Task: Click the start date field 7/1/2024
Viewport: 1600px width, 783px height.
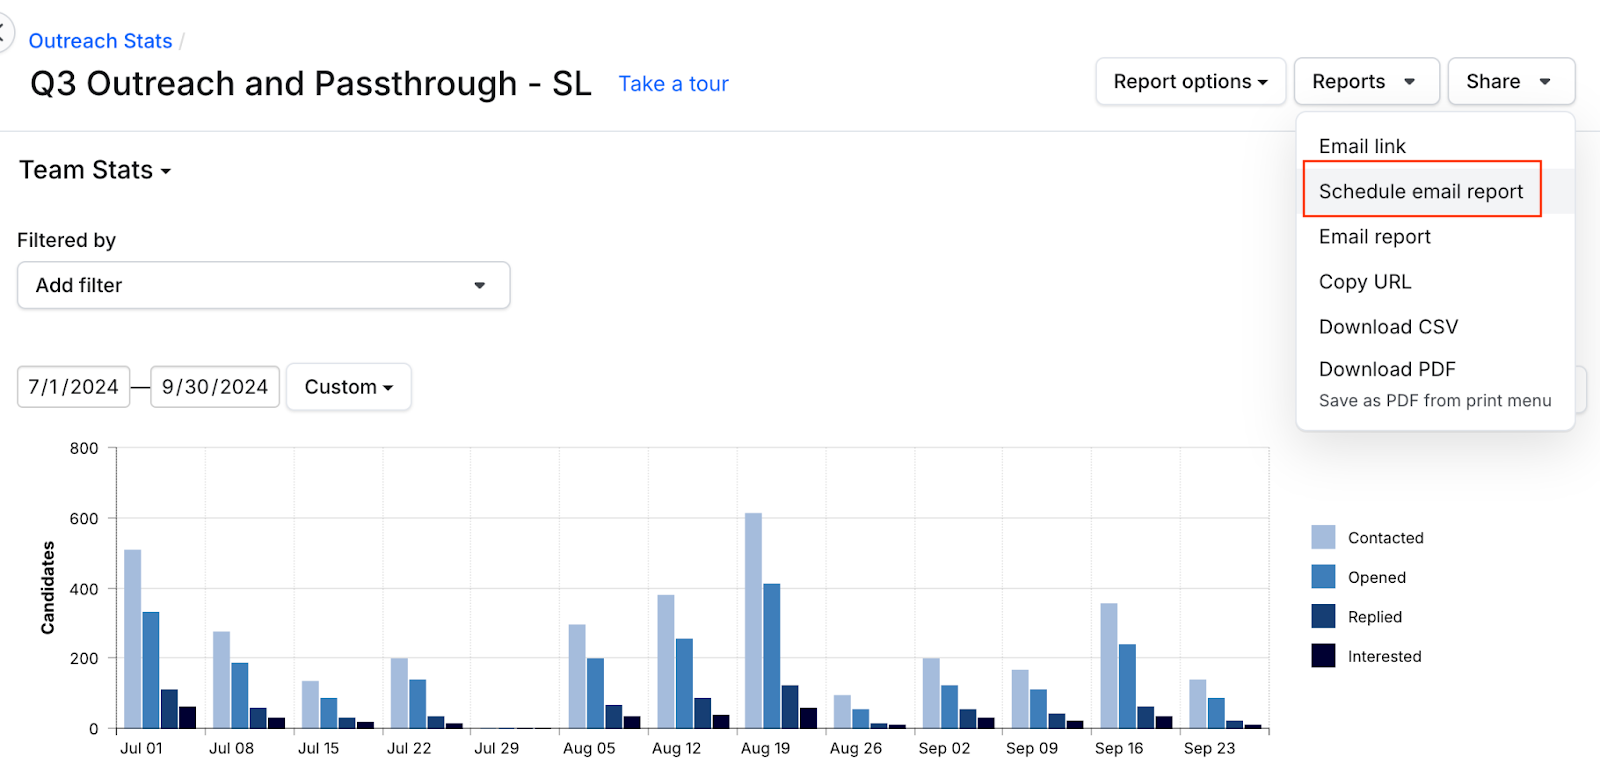Action: pyautogui.click(x=73, y=387)
